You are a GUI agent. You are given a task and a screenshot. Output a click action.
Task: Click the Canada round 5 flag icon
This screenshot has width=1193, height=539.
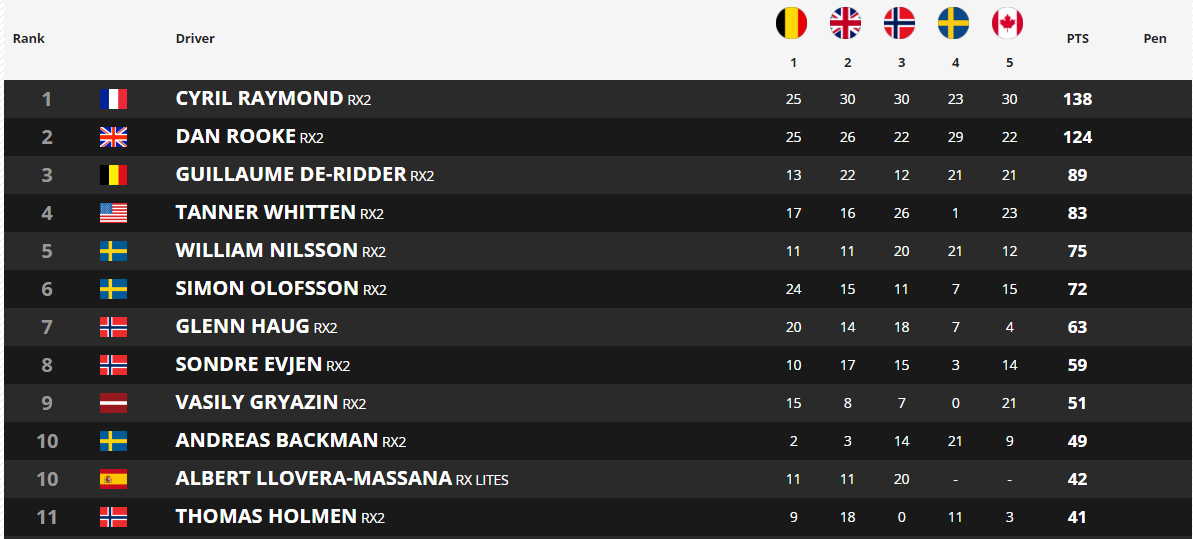coord(1007,24)
